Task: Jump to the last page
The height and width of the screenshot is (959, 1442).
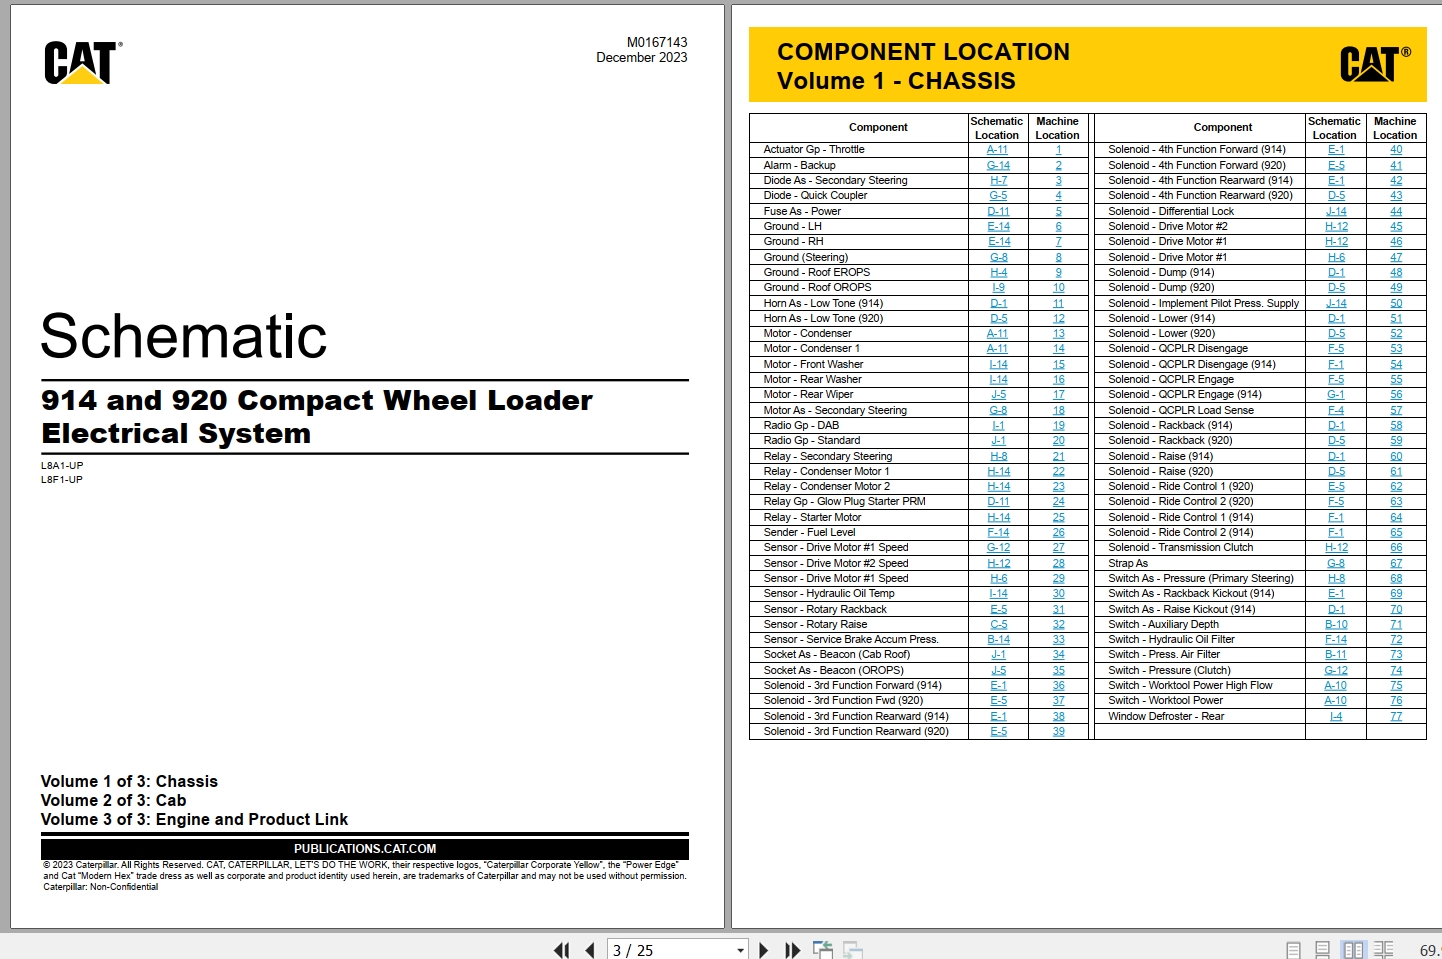Action: (x=792, y=950)
